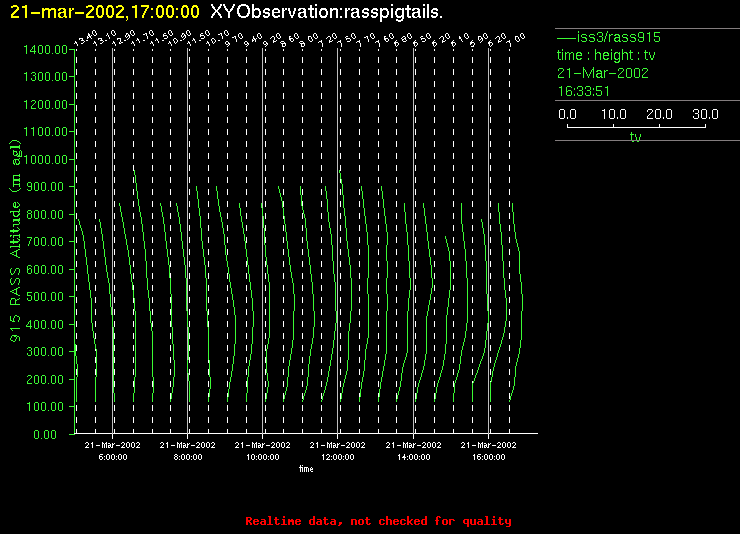Select the 6:00:00 time axis tick

tap(112, 455)
